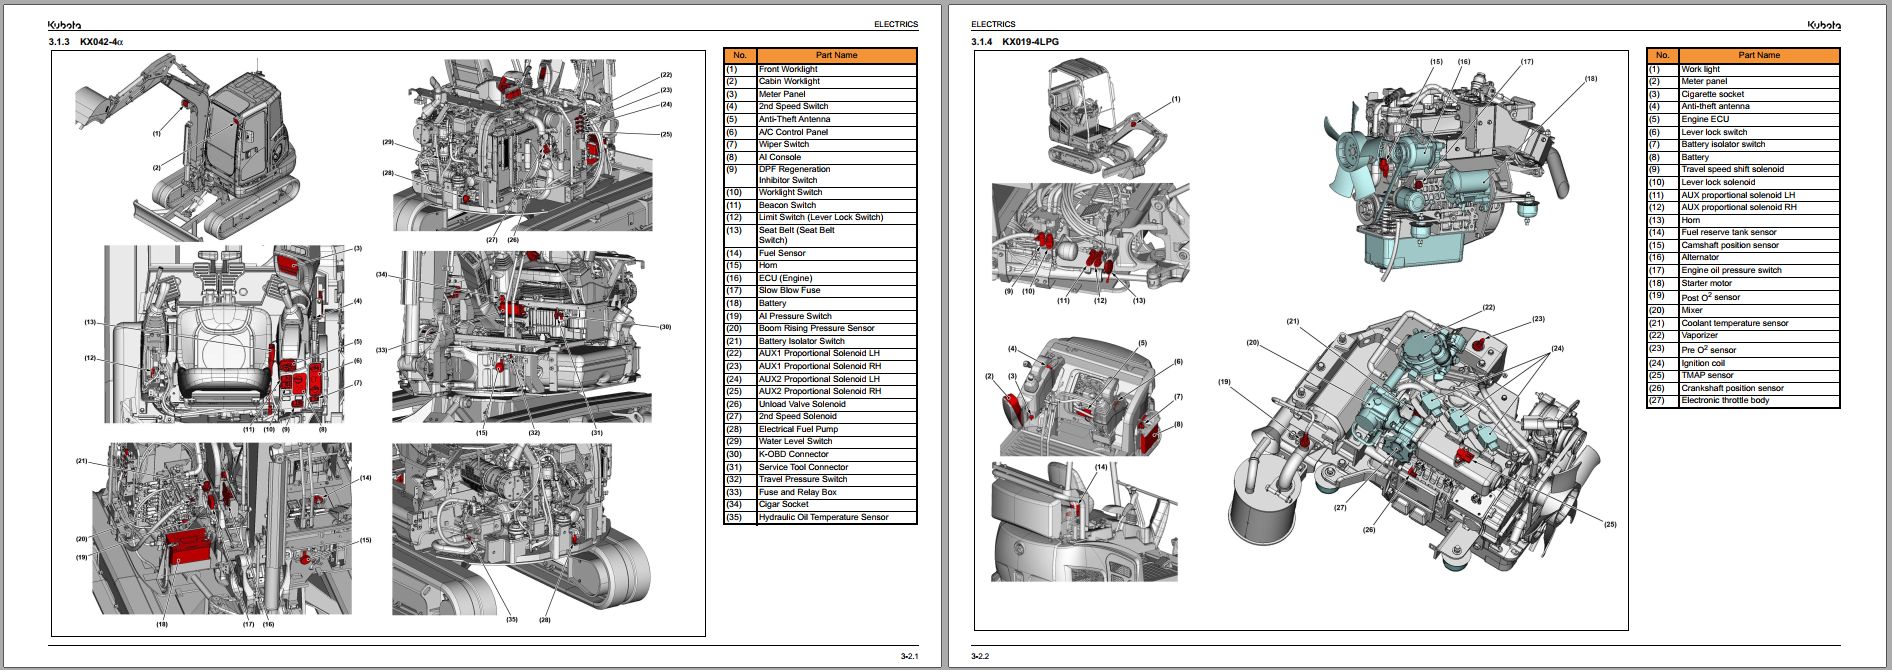
Task: Click 'Electrical Fuel Pump' row
Action: [820, 429]
